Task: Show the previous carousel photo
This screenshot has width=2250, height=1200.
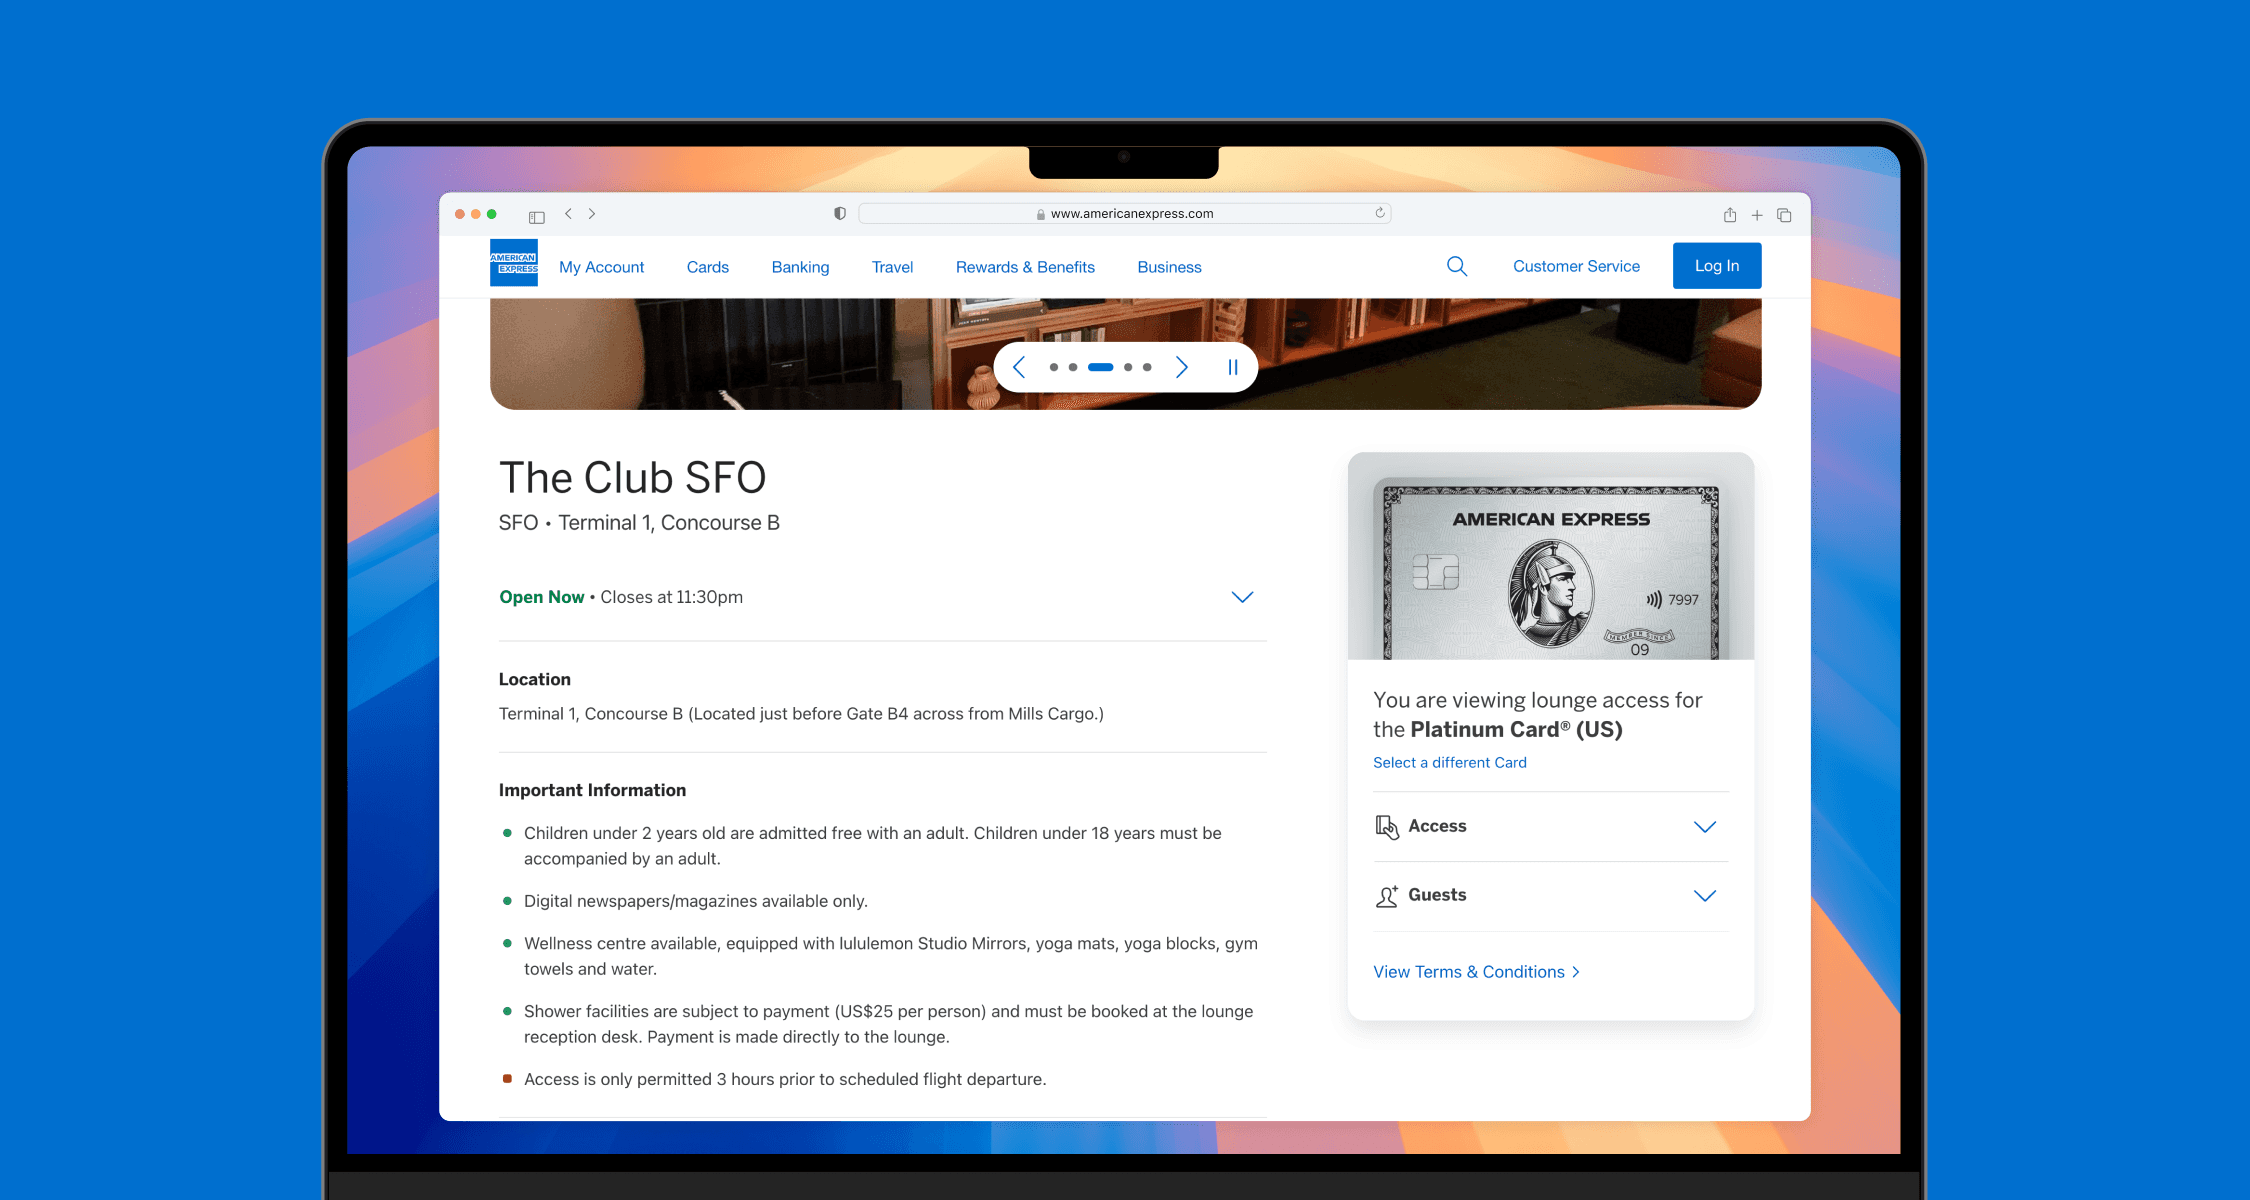Action: (1019, 367)
